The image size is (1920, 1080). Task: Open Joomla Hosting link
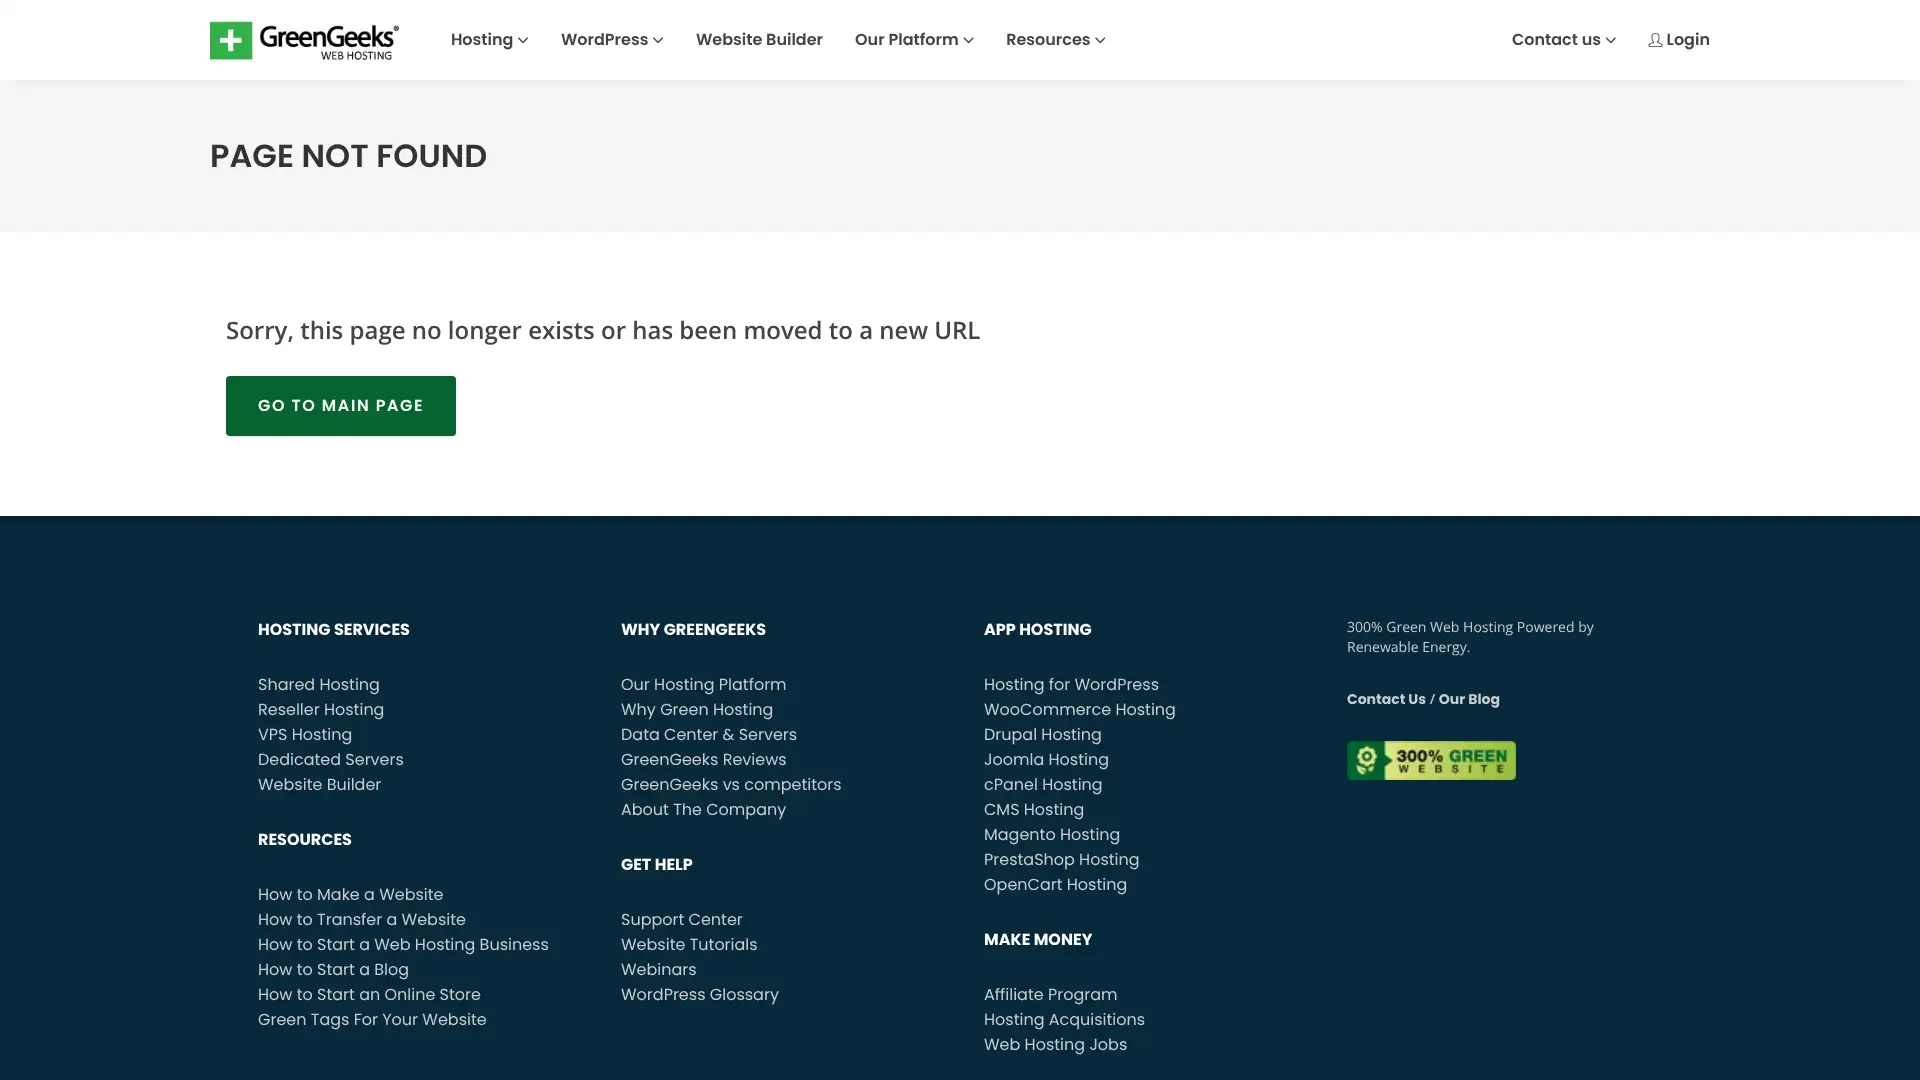1046,760
